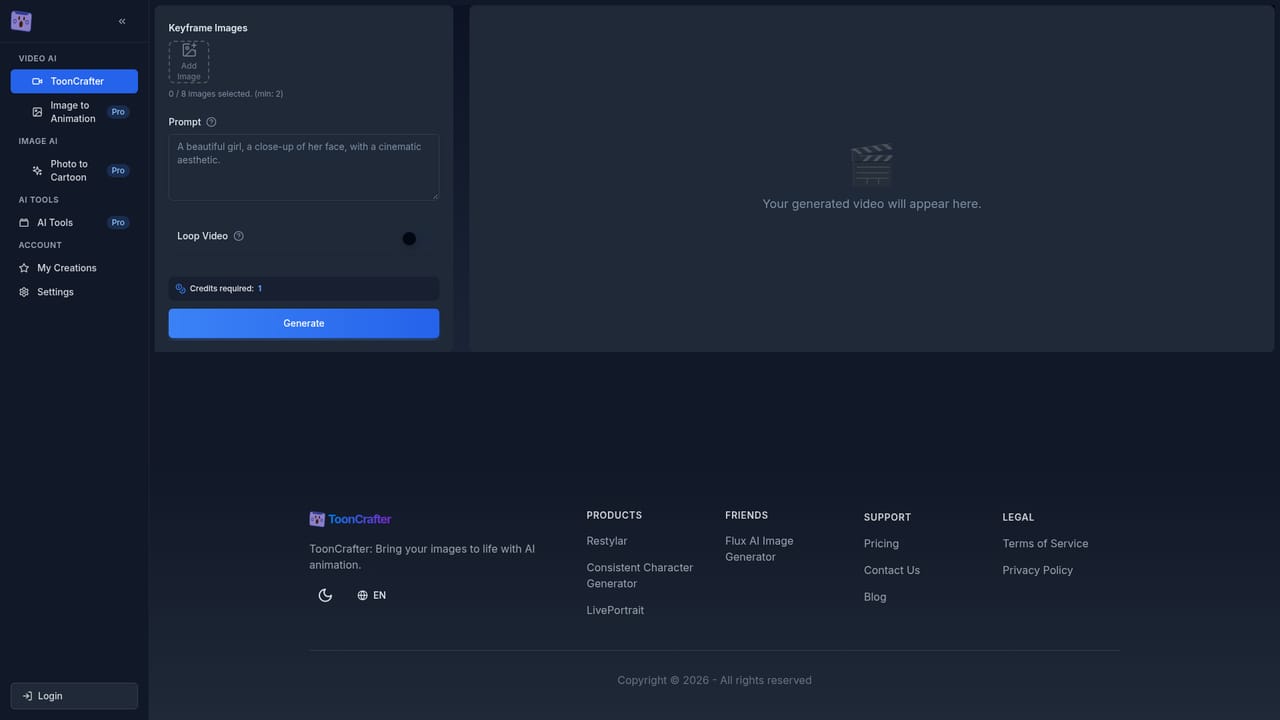1280x720 pixels.
Task: Click 'Your generated video will appear here.' text
Action: pos(872,204)
